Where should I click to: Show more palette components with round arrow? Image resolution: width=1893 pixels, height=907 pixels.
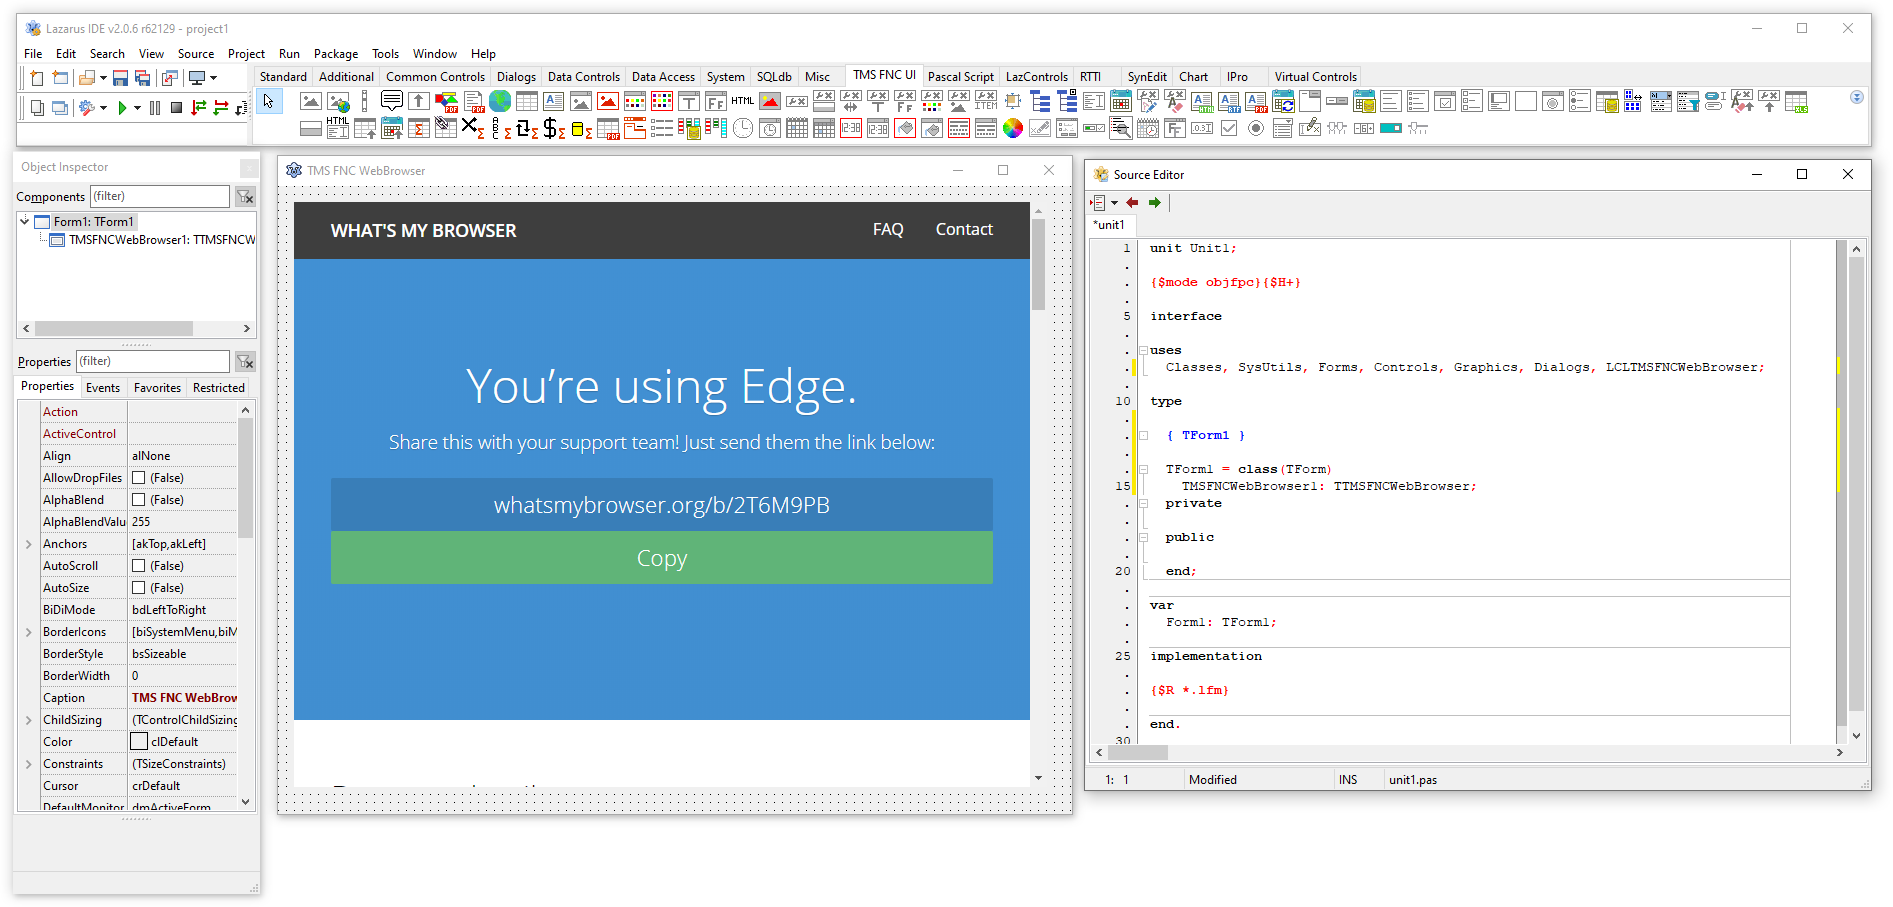(x=1857, y=97)
